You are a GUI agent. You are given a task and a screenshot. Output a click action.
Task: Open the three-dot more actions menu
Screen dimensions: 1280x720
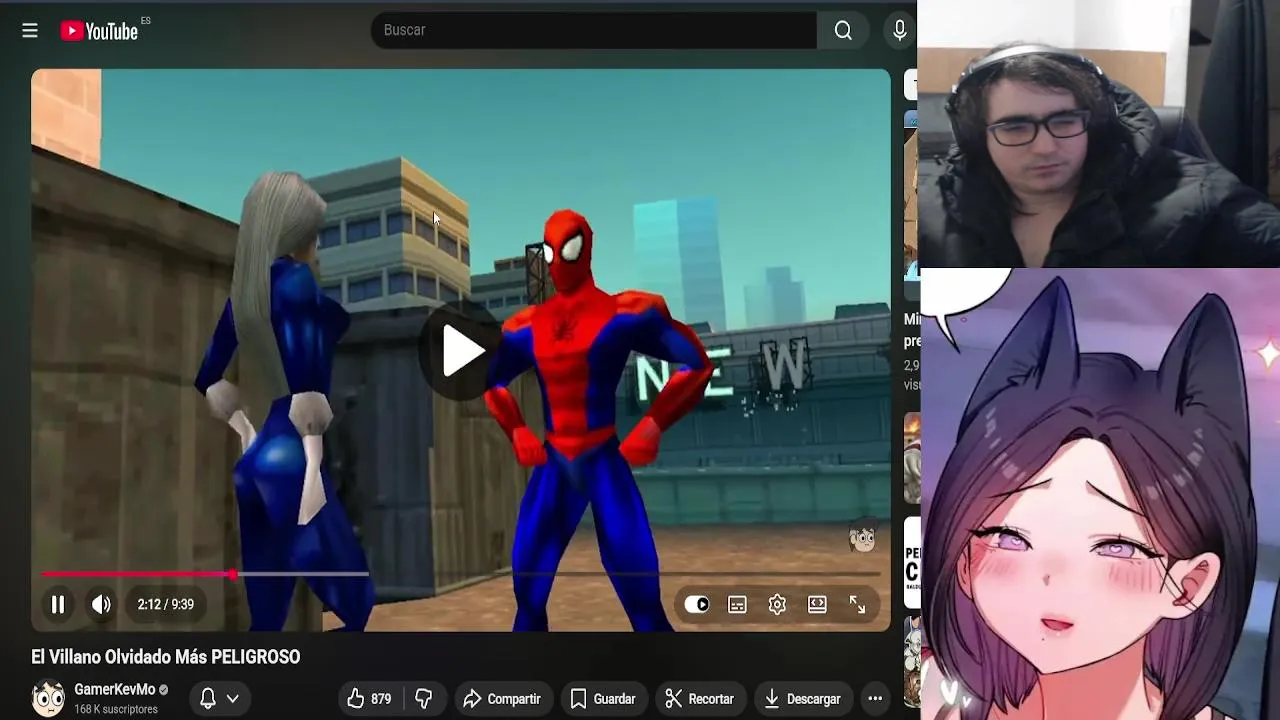(875, 699)
